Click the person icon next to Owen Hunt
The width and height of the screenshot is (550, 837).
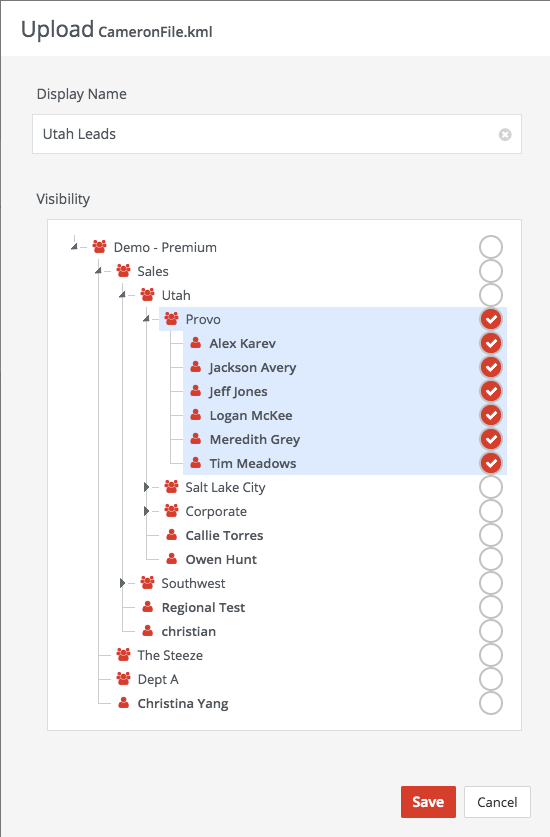(172, 559)
